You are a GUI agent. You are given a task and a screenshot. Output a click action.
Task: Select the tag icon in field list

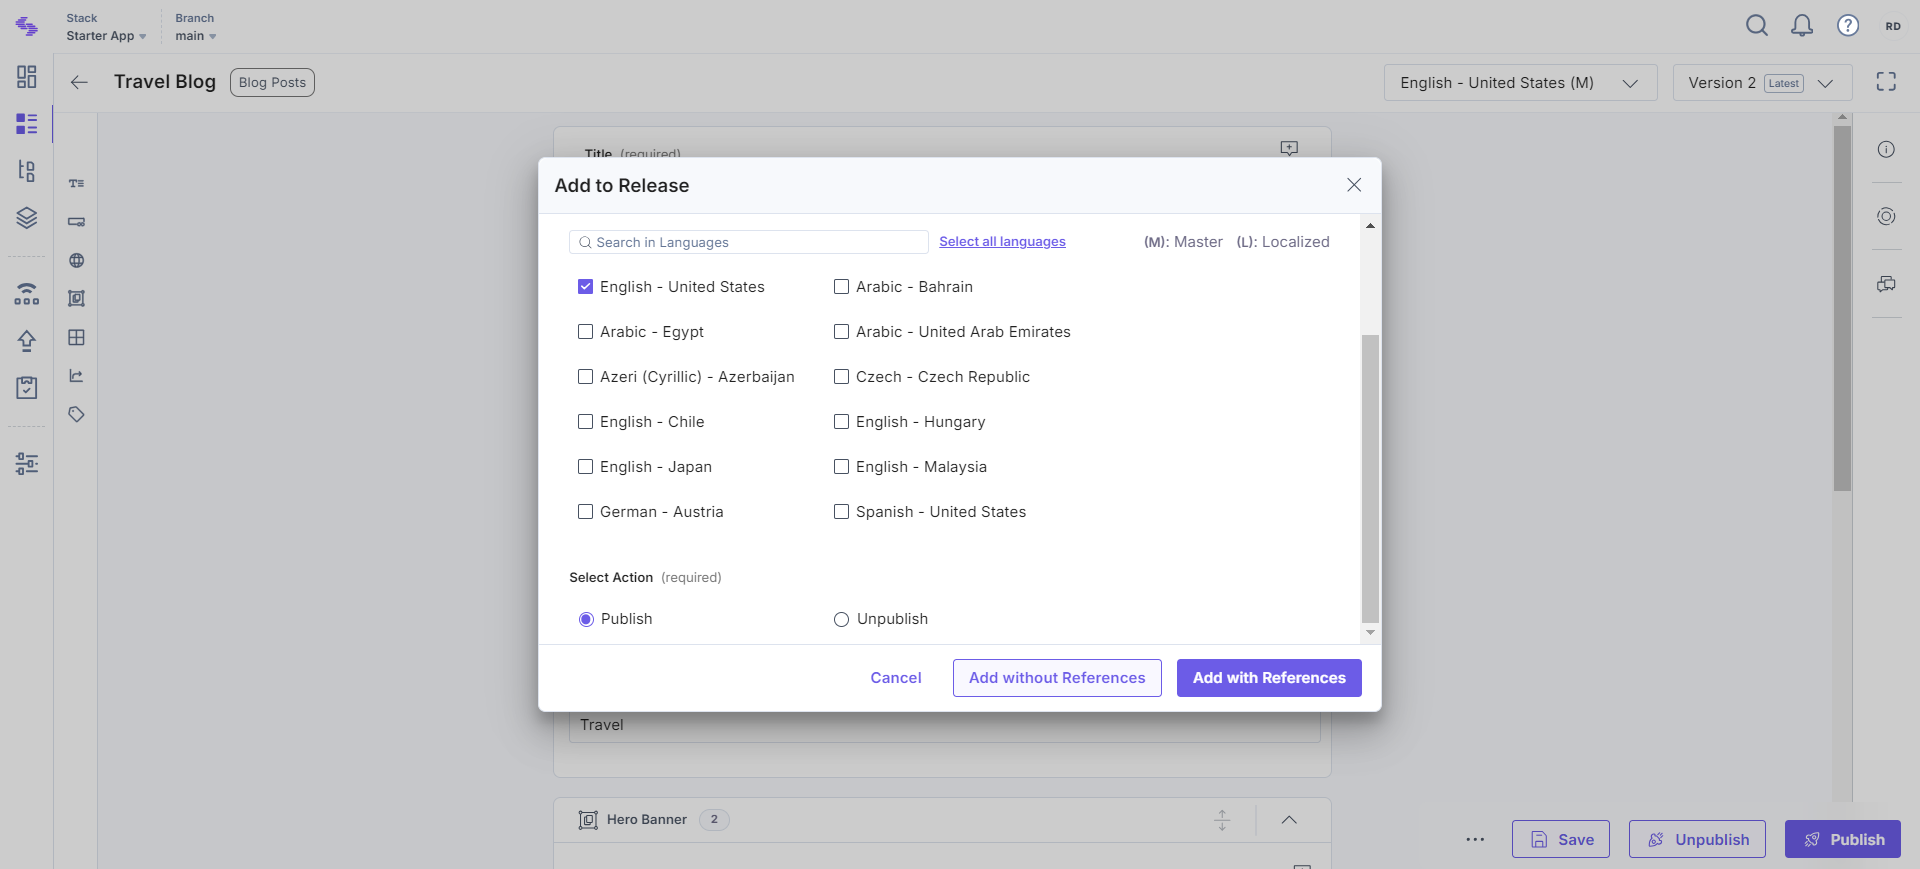tap(76, 414)
